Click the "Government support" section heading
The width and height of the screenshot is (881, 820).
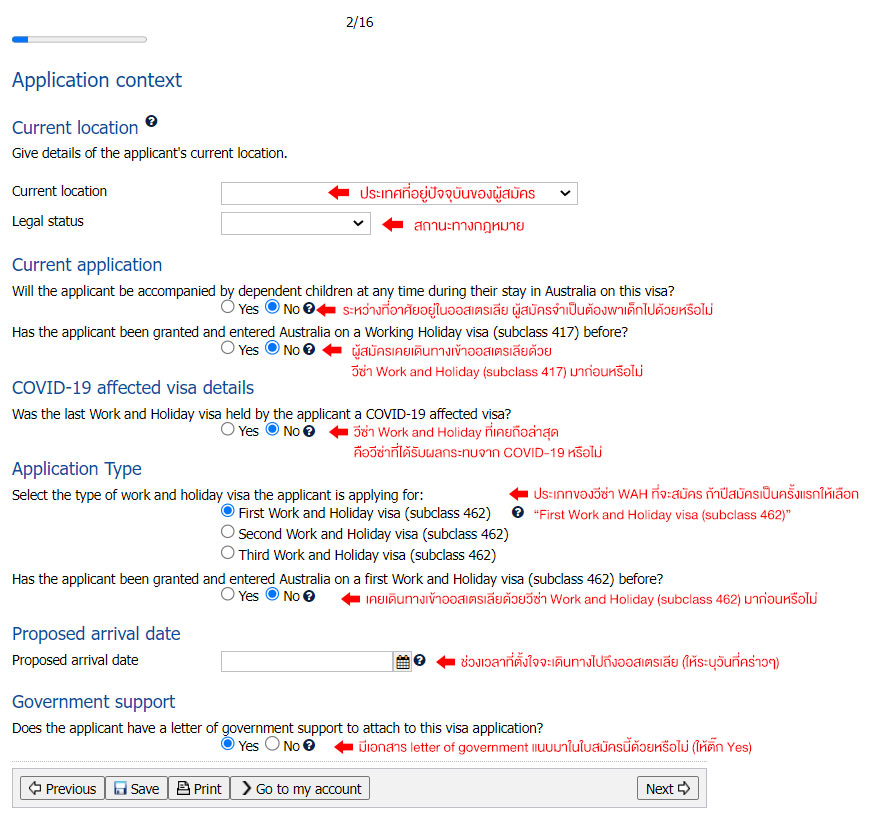pos(93,702)
